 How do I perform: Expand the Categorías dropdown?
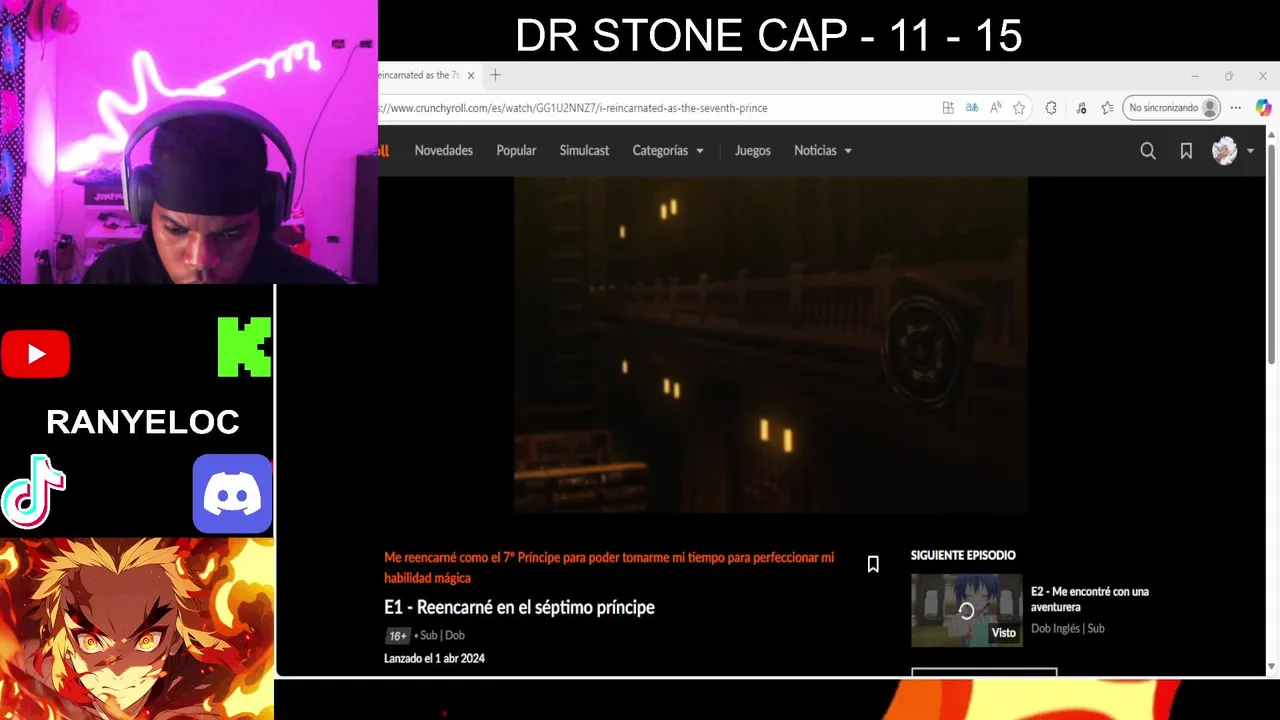(x=668, y=151)
